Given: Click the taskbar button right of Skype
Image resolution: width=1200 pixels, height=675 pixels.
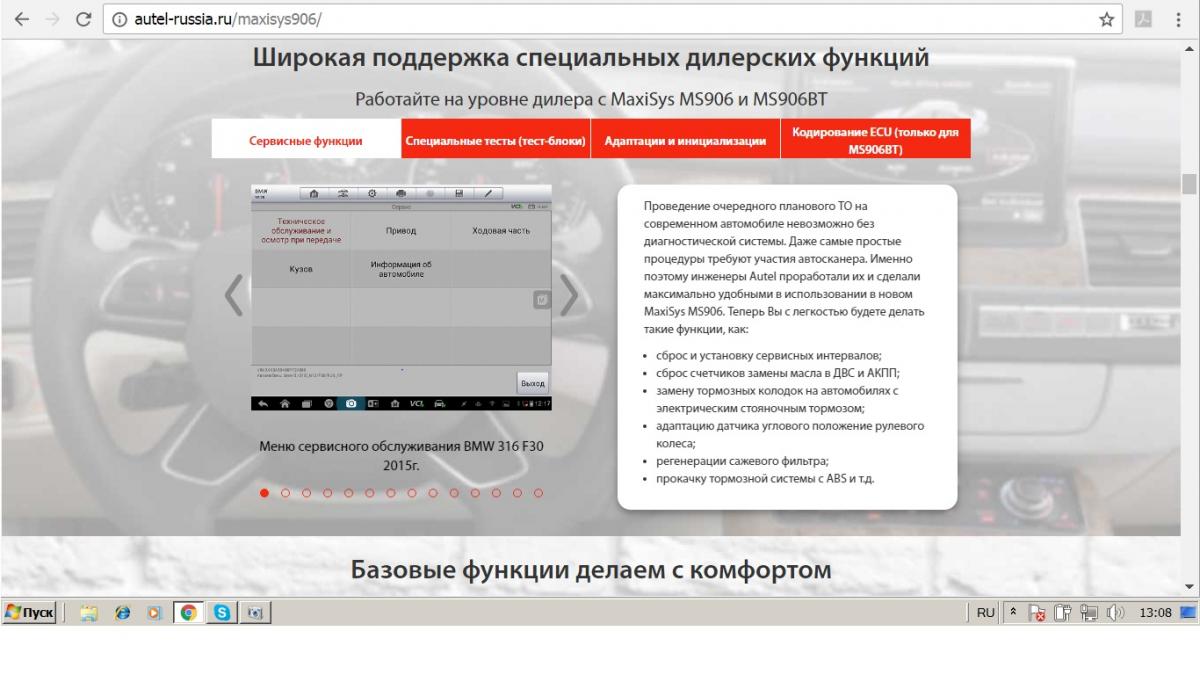Looking at the screenshot, I should click(x=254, y=612).
